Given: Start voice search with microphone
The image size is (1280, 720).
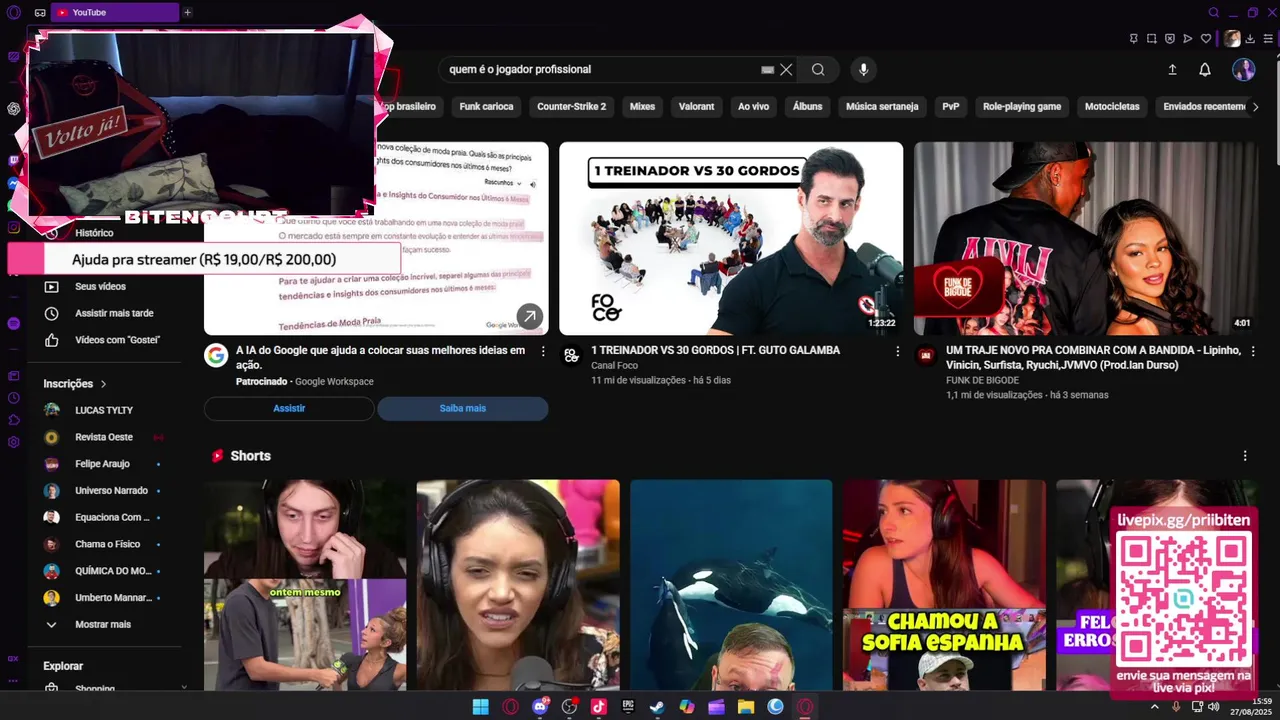Looking at the screenshot, I should (864, 69).
